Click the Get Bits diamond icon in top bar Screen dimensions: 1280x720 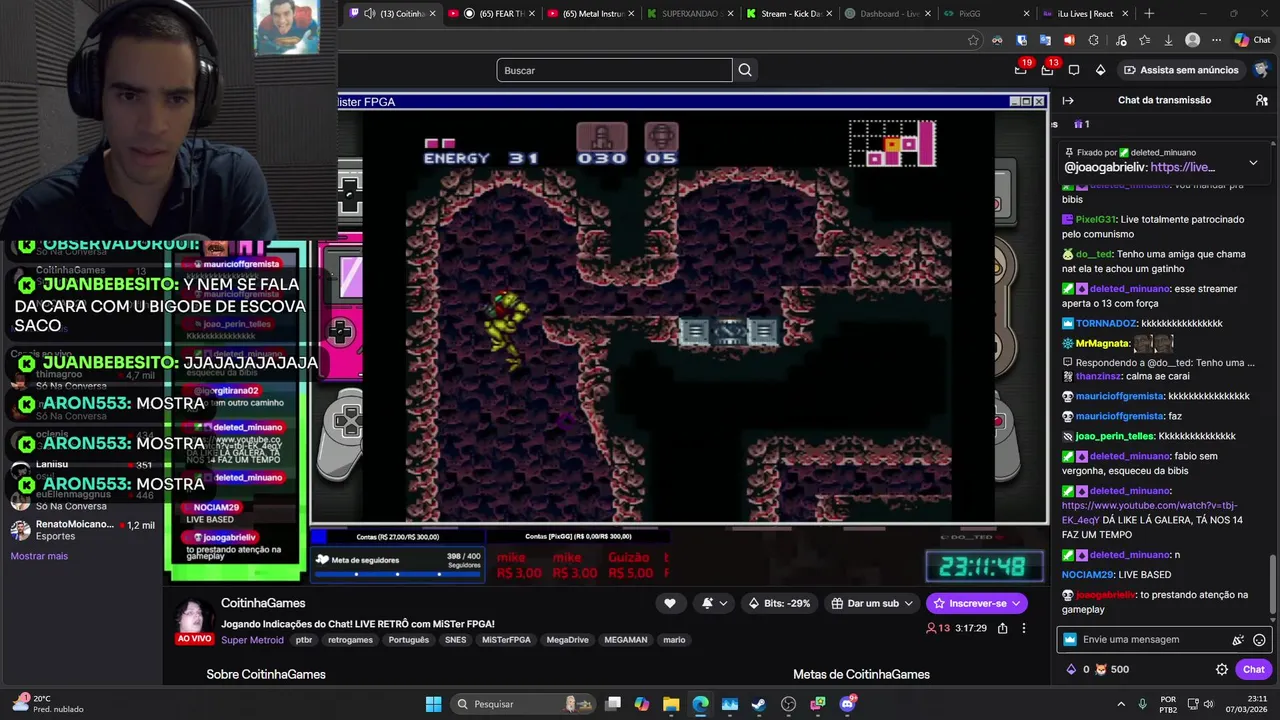1100,70
